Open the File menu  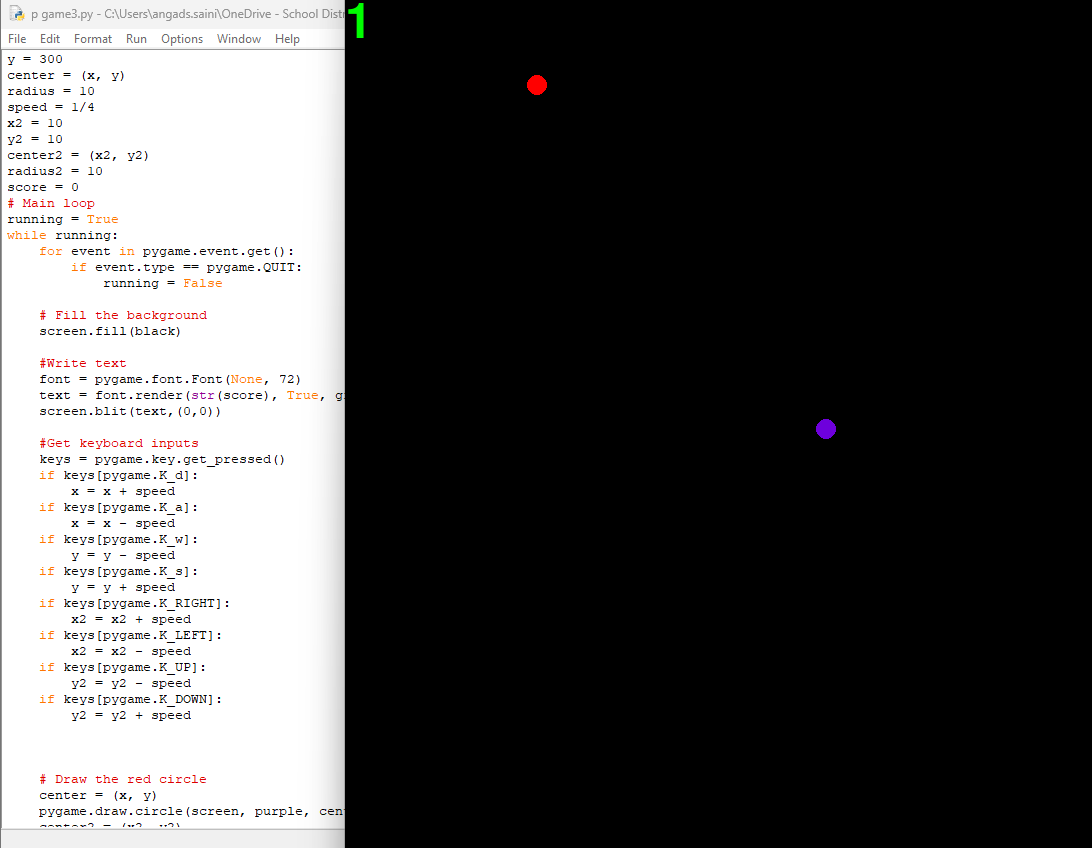pos(17,39)
